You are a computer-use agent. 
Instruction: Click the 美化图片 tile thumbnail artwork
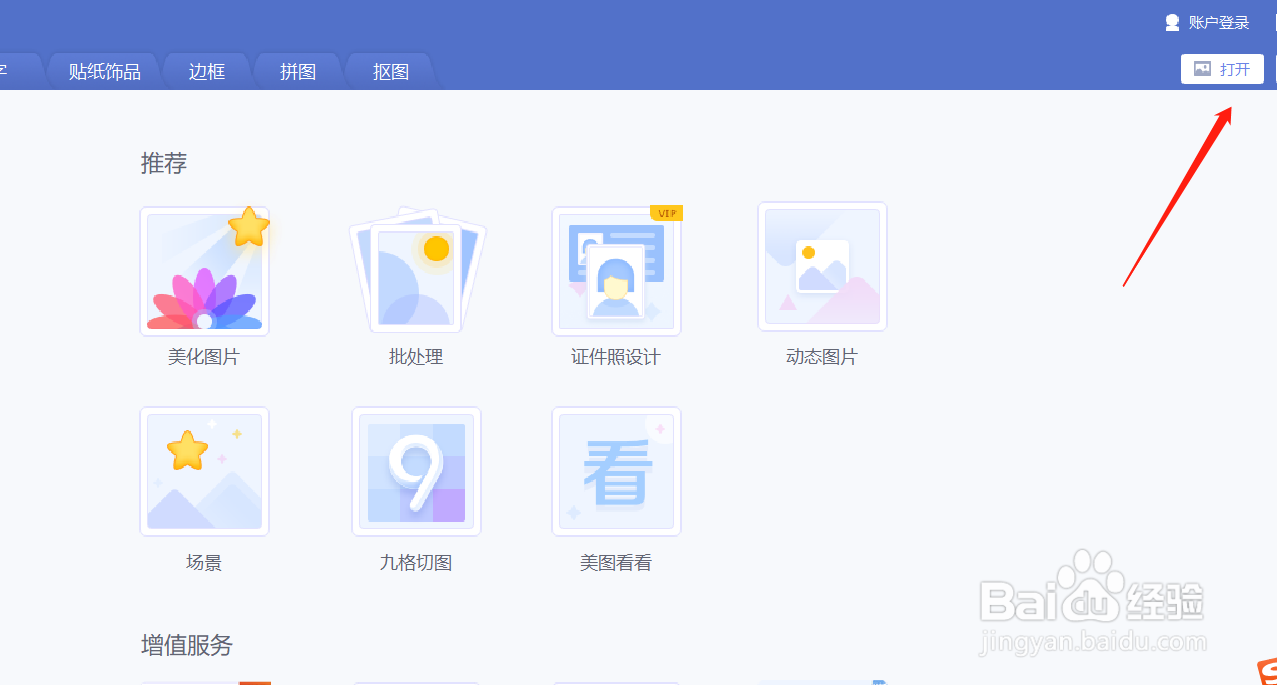click(x=204, y=270)
